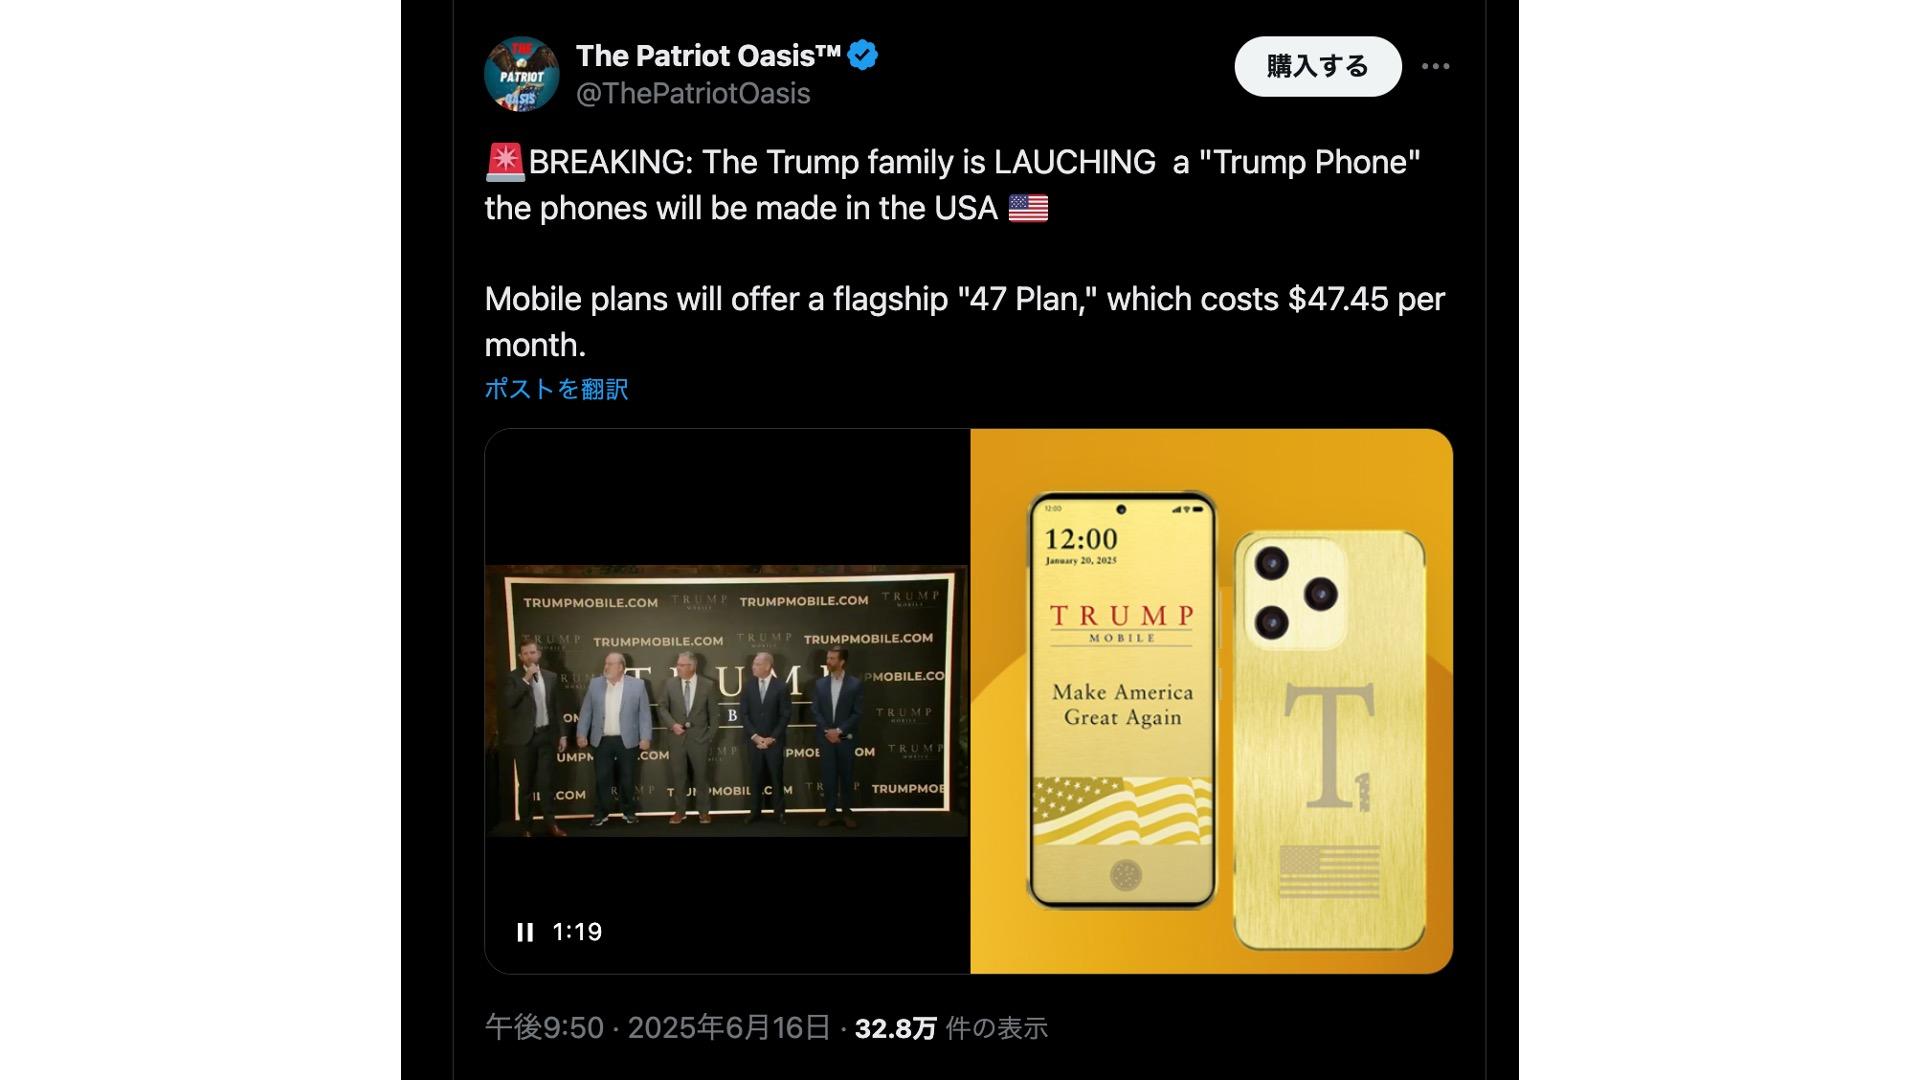
Task: Open the three-dot more options menu
Action: [1435, 66]
